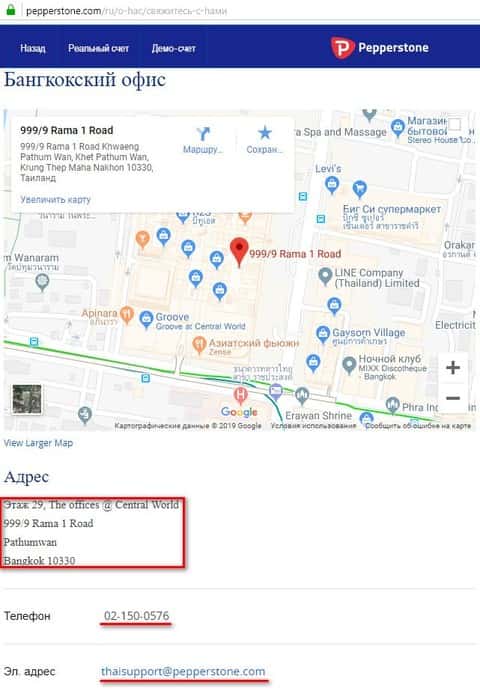Image resolution: width=480 pixels, height=691 pixels.
Task: Select the LINE Company (Thailand) marker
Action: pos(325,276)
